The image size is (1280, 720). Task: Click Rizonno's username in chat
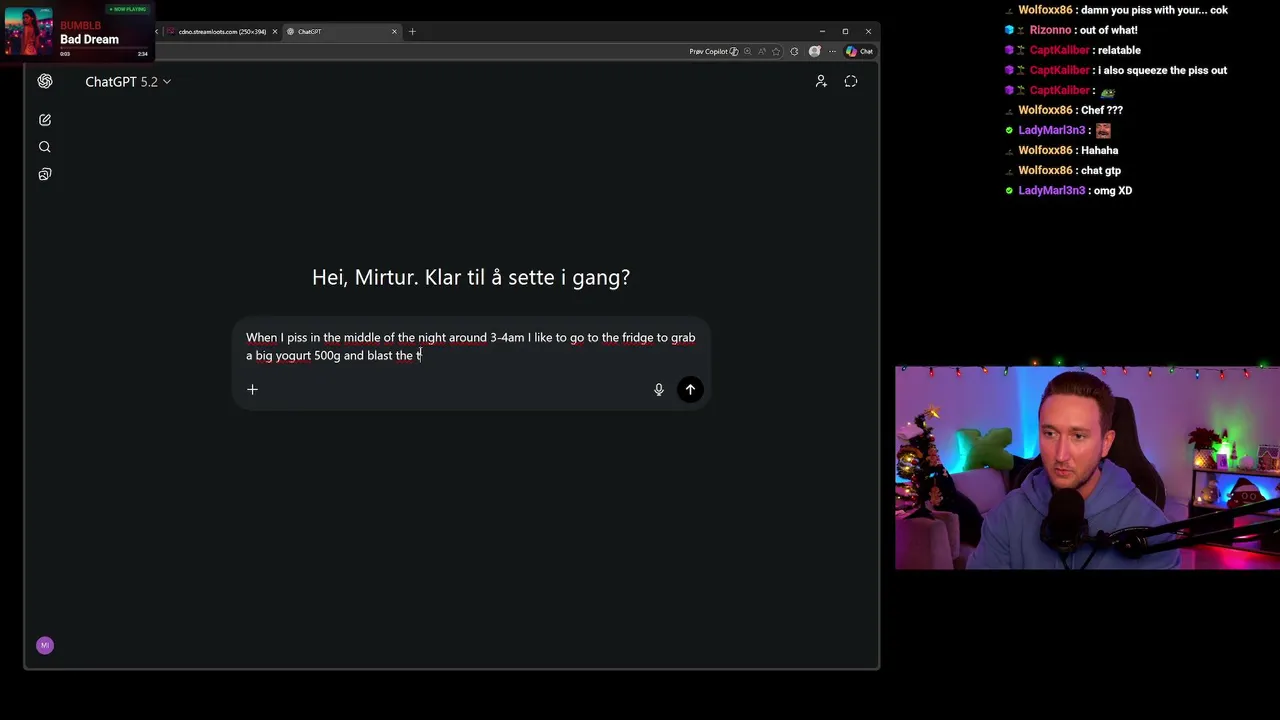pos(1050,30)
